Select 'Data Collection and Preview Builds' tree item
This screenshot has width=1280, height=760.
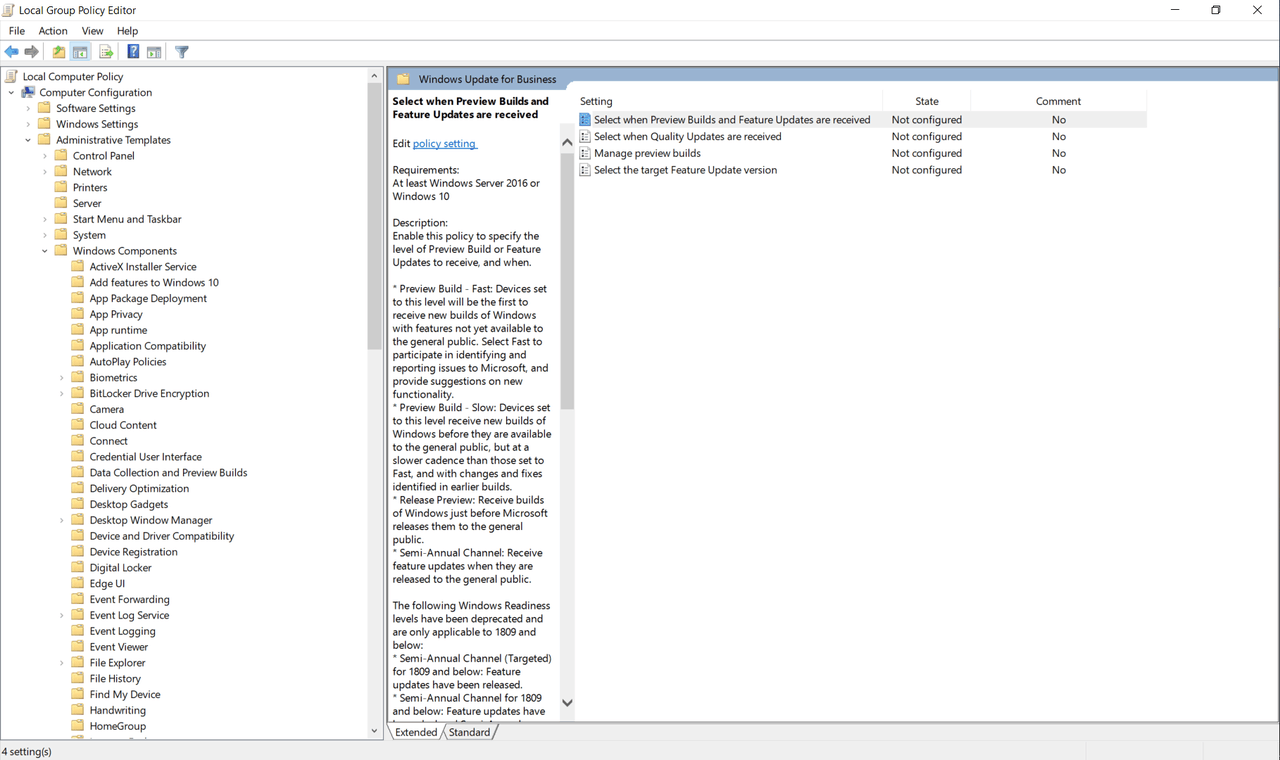(x=168, y=473)
